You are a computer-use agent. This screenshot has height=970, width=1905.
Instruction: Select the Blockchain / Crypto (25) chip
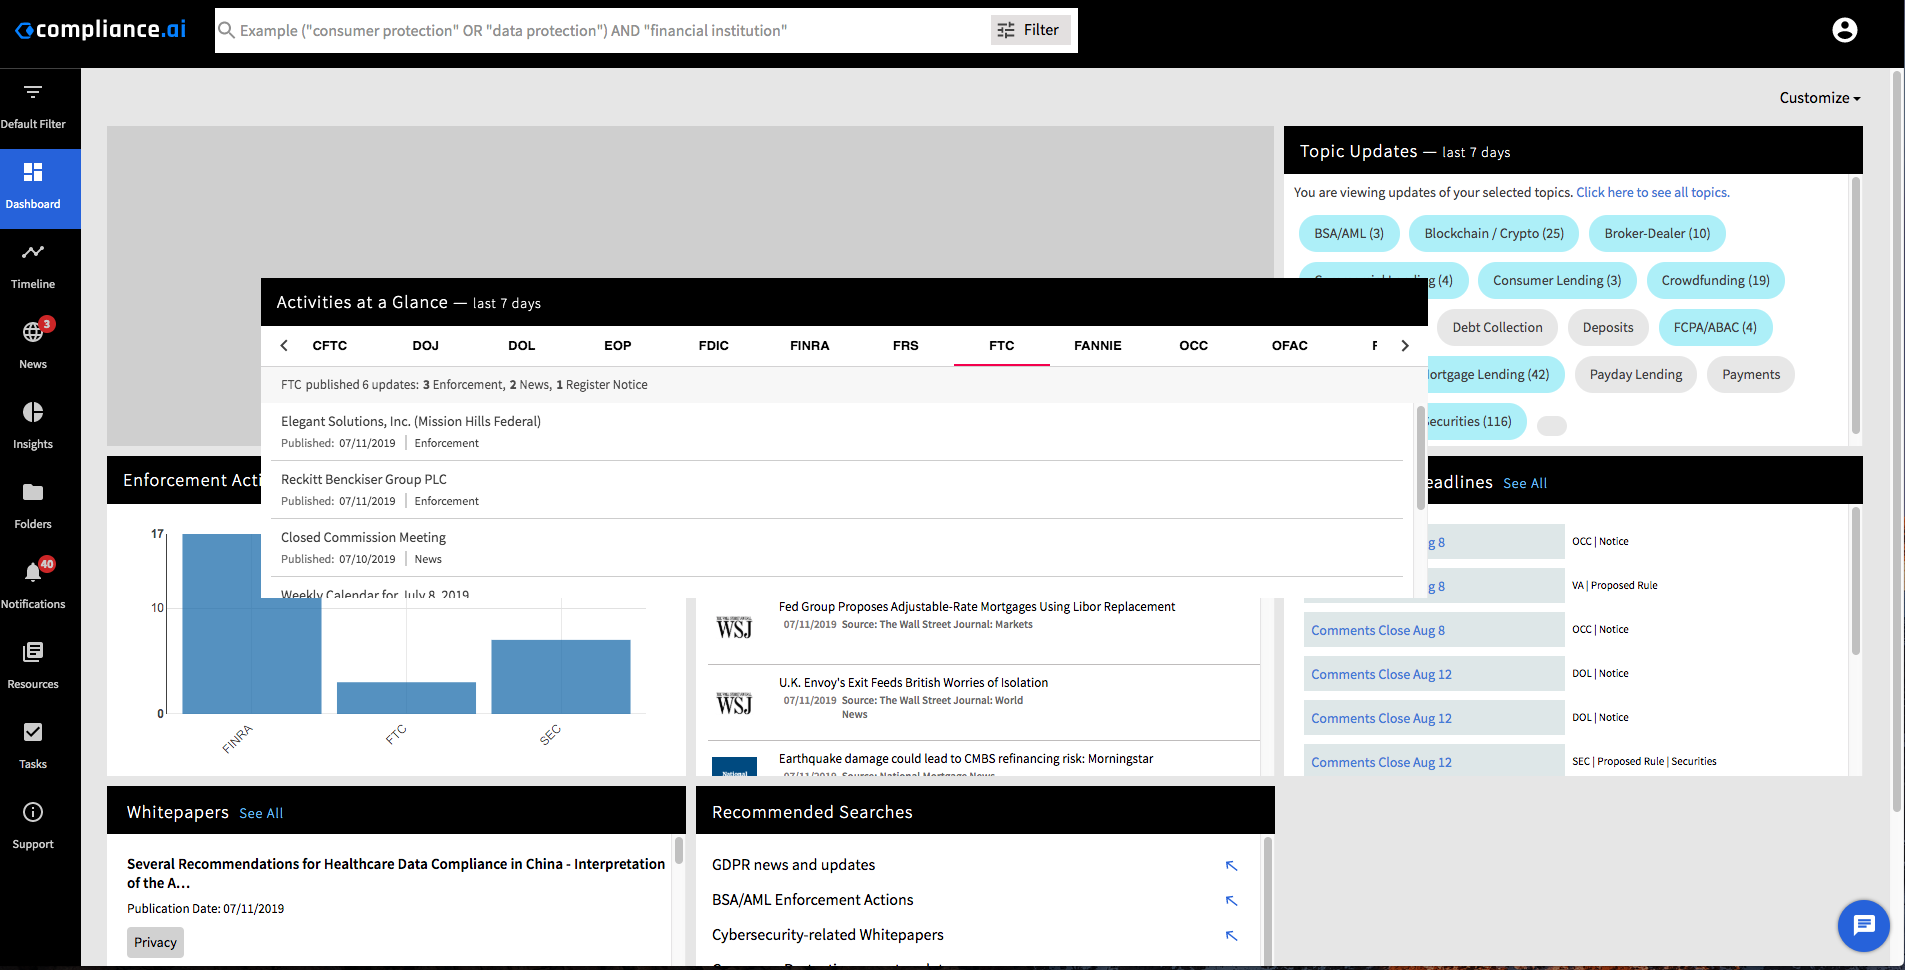(x=1494, y=233)
